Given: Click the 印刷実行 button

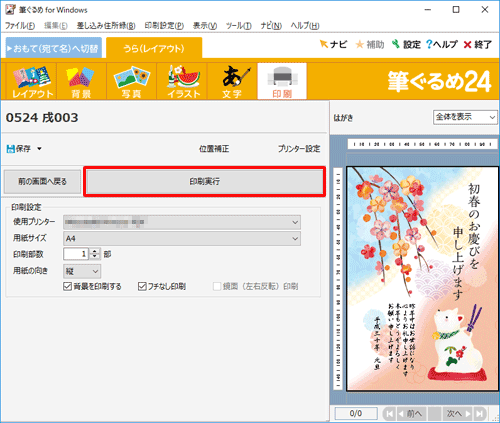Looking at the screenshot, I should (204, 182).
